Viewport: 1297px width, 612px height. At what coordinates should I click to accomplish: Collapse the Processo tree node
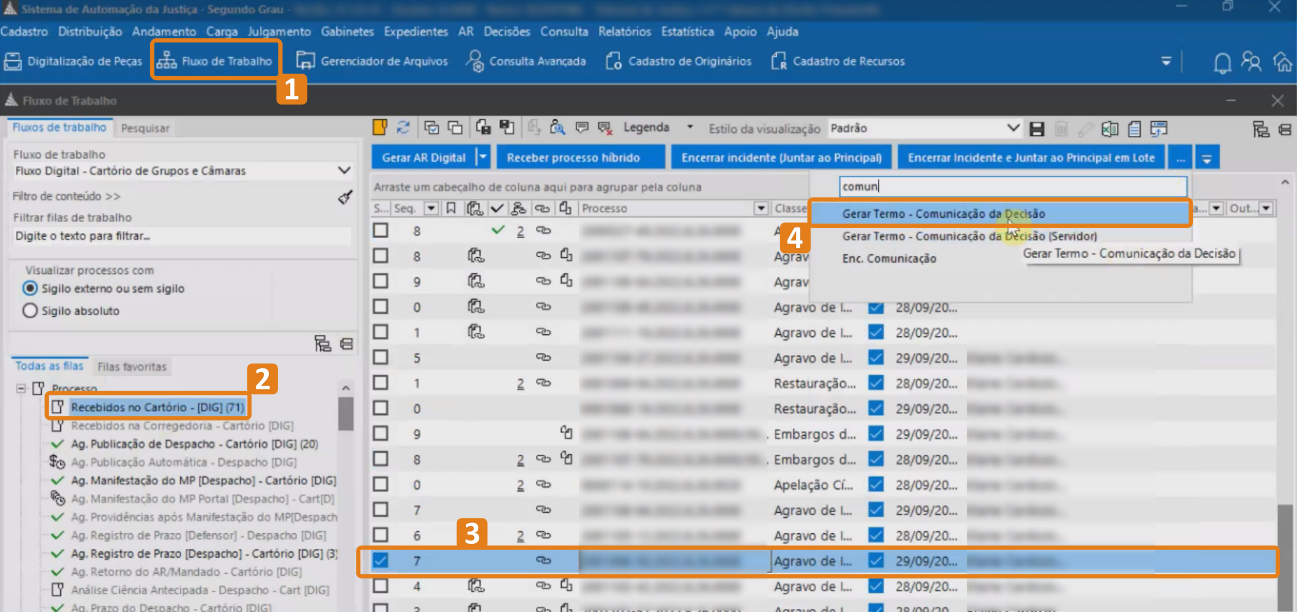coord(21,388)
